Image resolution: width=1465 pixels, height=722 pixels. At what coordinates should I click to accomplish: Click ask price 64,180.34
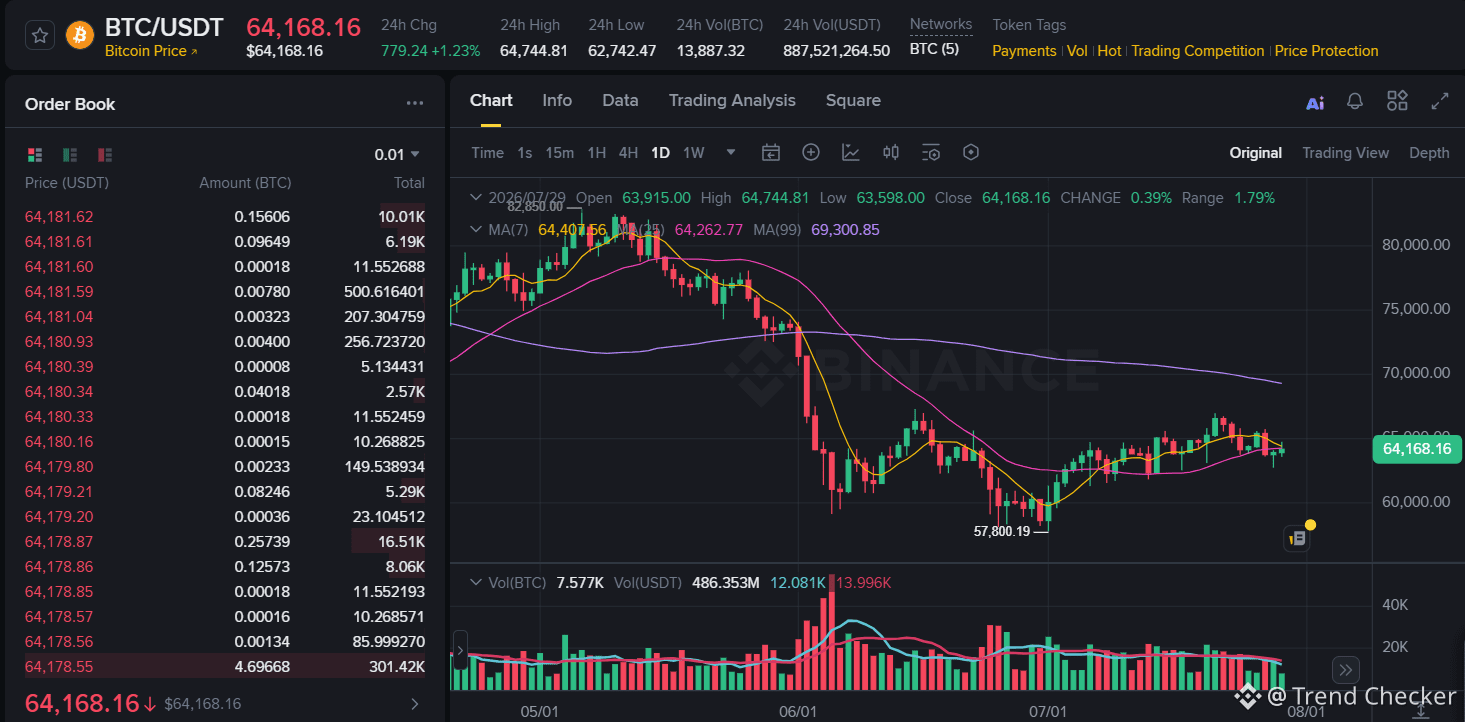(x=59, y=392)
